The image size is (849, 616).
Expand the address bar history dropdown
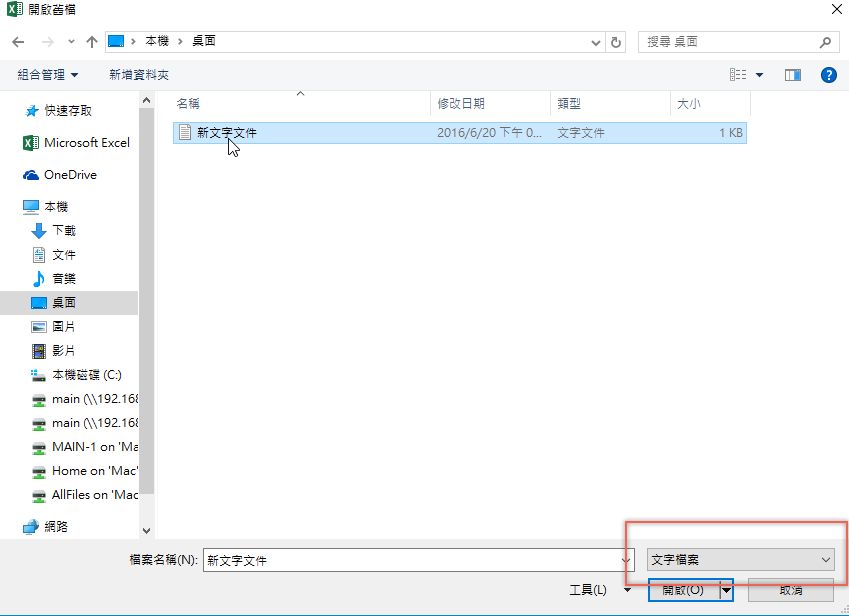pos(596,42)
